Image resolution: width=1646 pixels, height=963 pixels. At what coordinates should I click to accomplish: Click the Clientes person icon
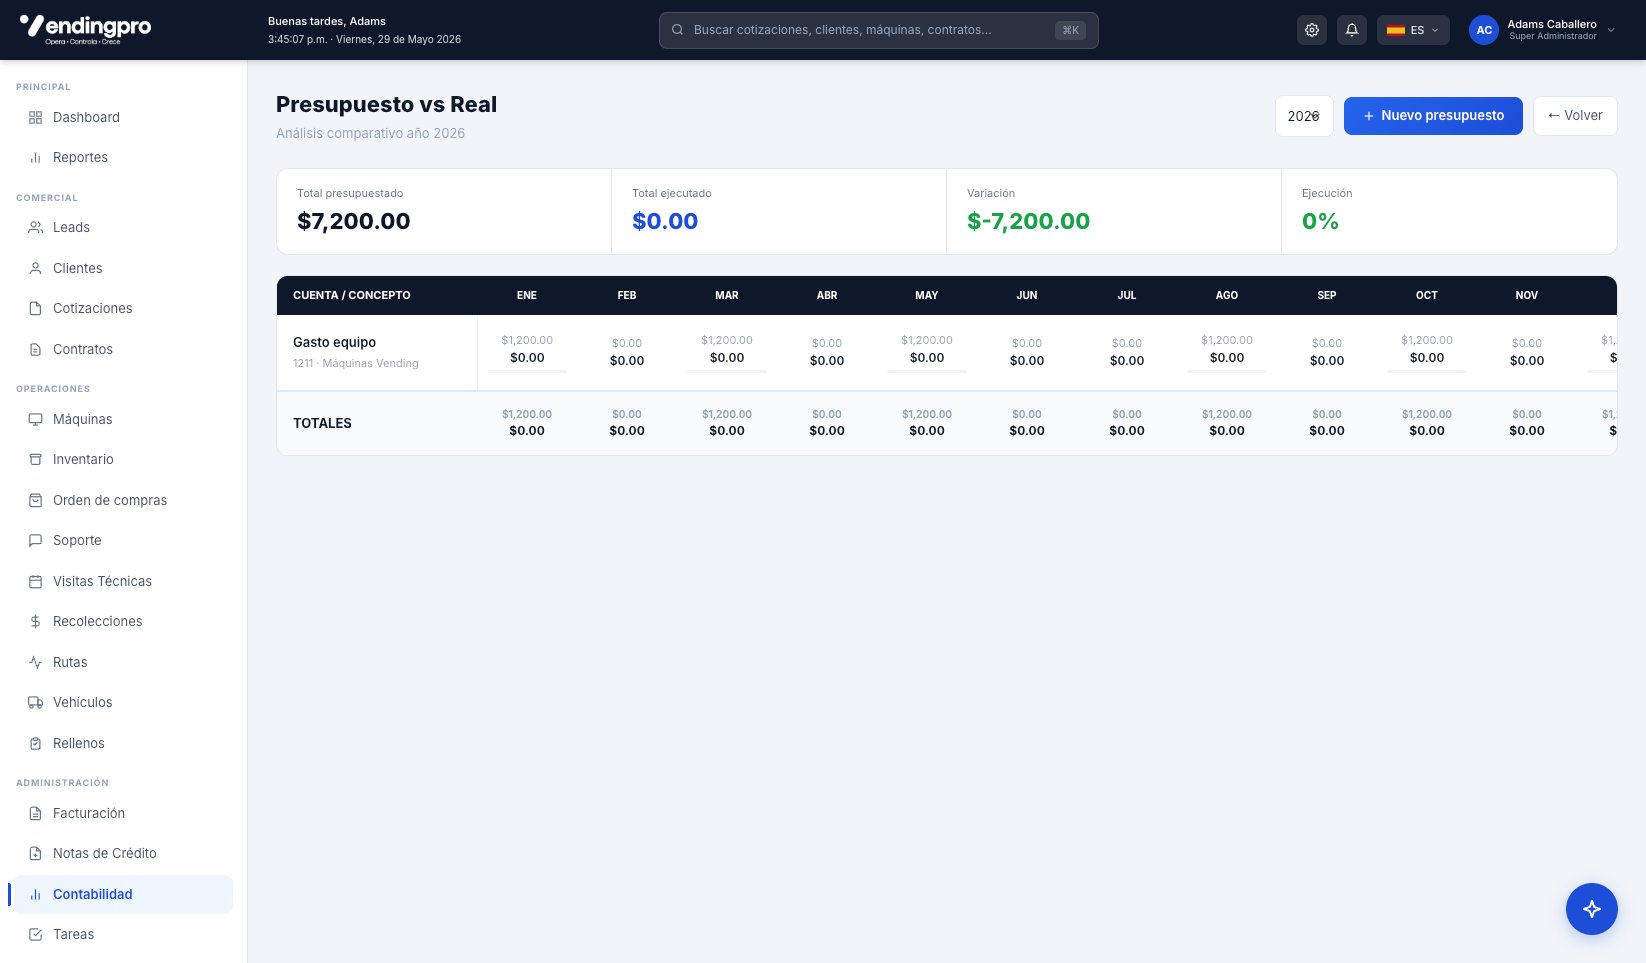[35, 268]
